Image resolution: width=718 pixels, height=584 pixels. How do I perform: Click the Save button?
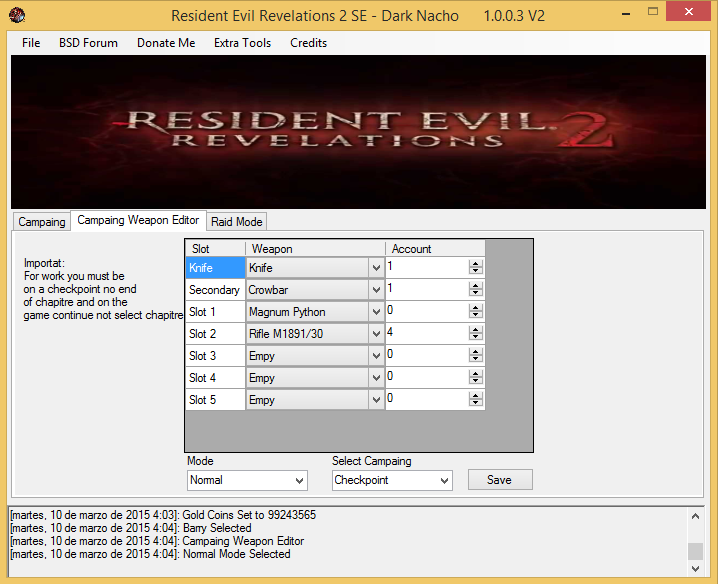point(499,480)
